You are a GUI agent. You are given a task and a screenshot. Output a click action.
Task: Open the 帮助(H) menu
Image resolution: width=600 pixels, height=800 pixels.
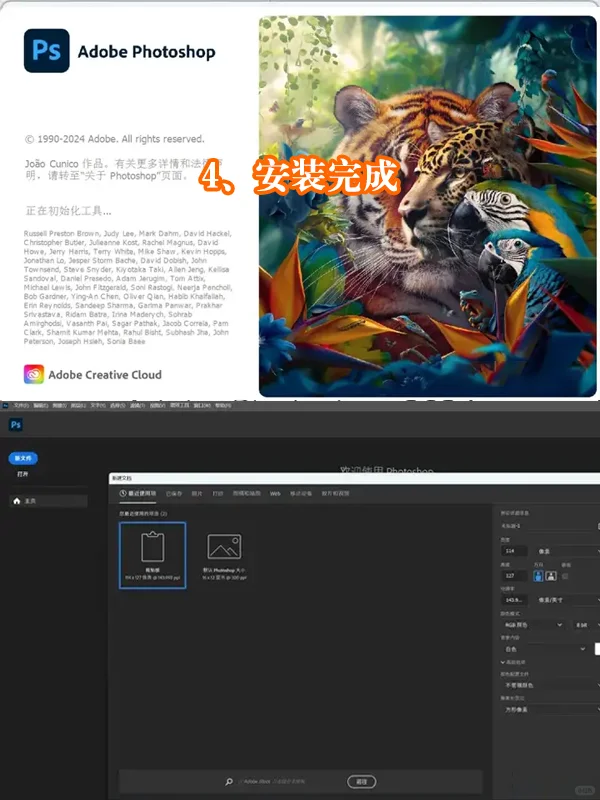tap(222, 406)
